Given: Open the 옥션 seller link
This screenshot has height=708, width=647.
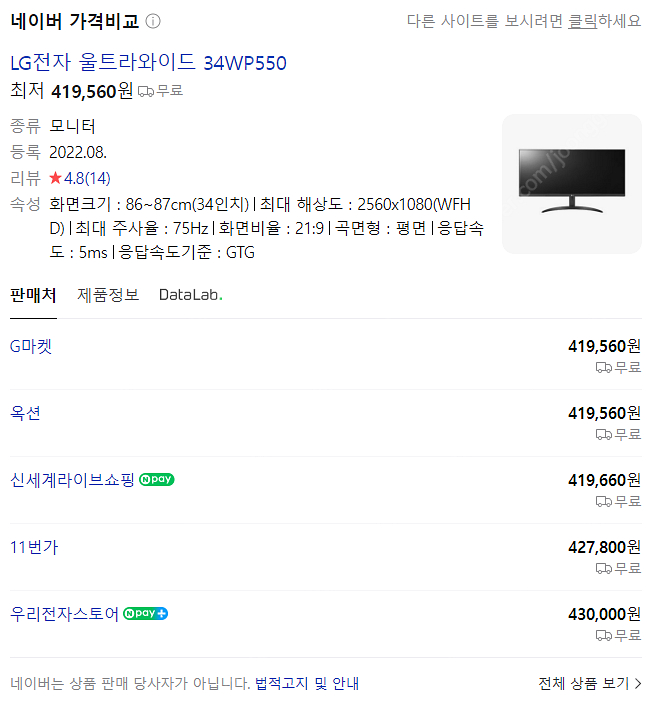Looking at the screenshot, I should tap(25, 414).
